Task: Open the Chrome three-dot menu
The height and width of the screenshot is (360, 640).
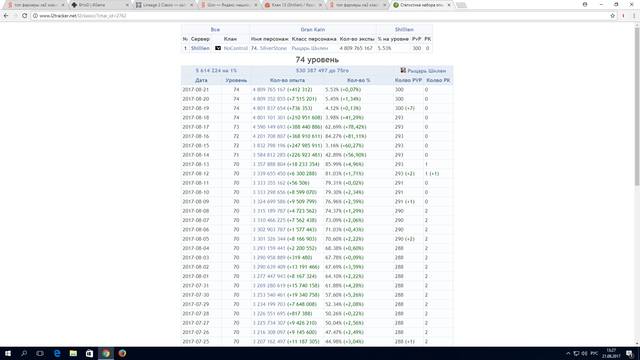Action: tap(634, 16)
